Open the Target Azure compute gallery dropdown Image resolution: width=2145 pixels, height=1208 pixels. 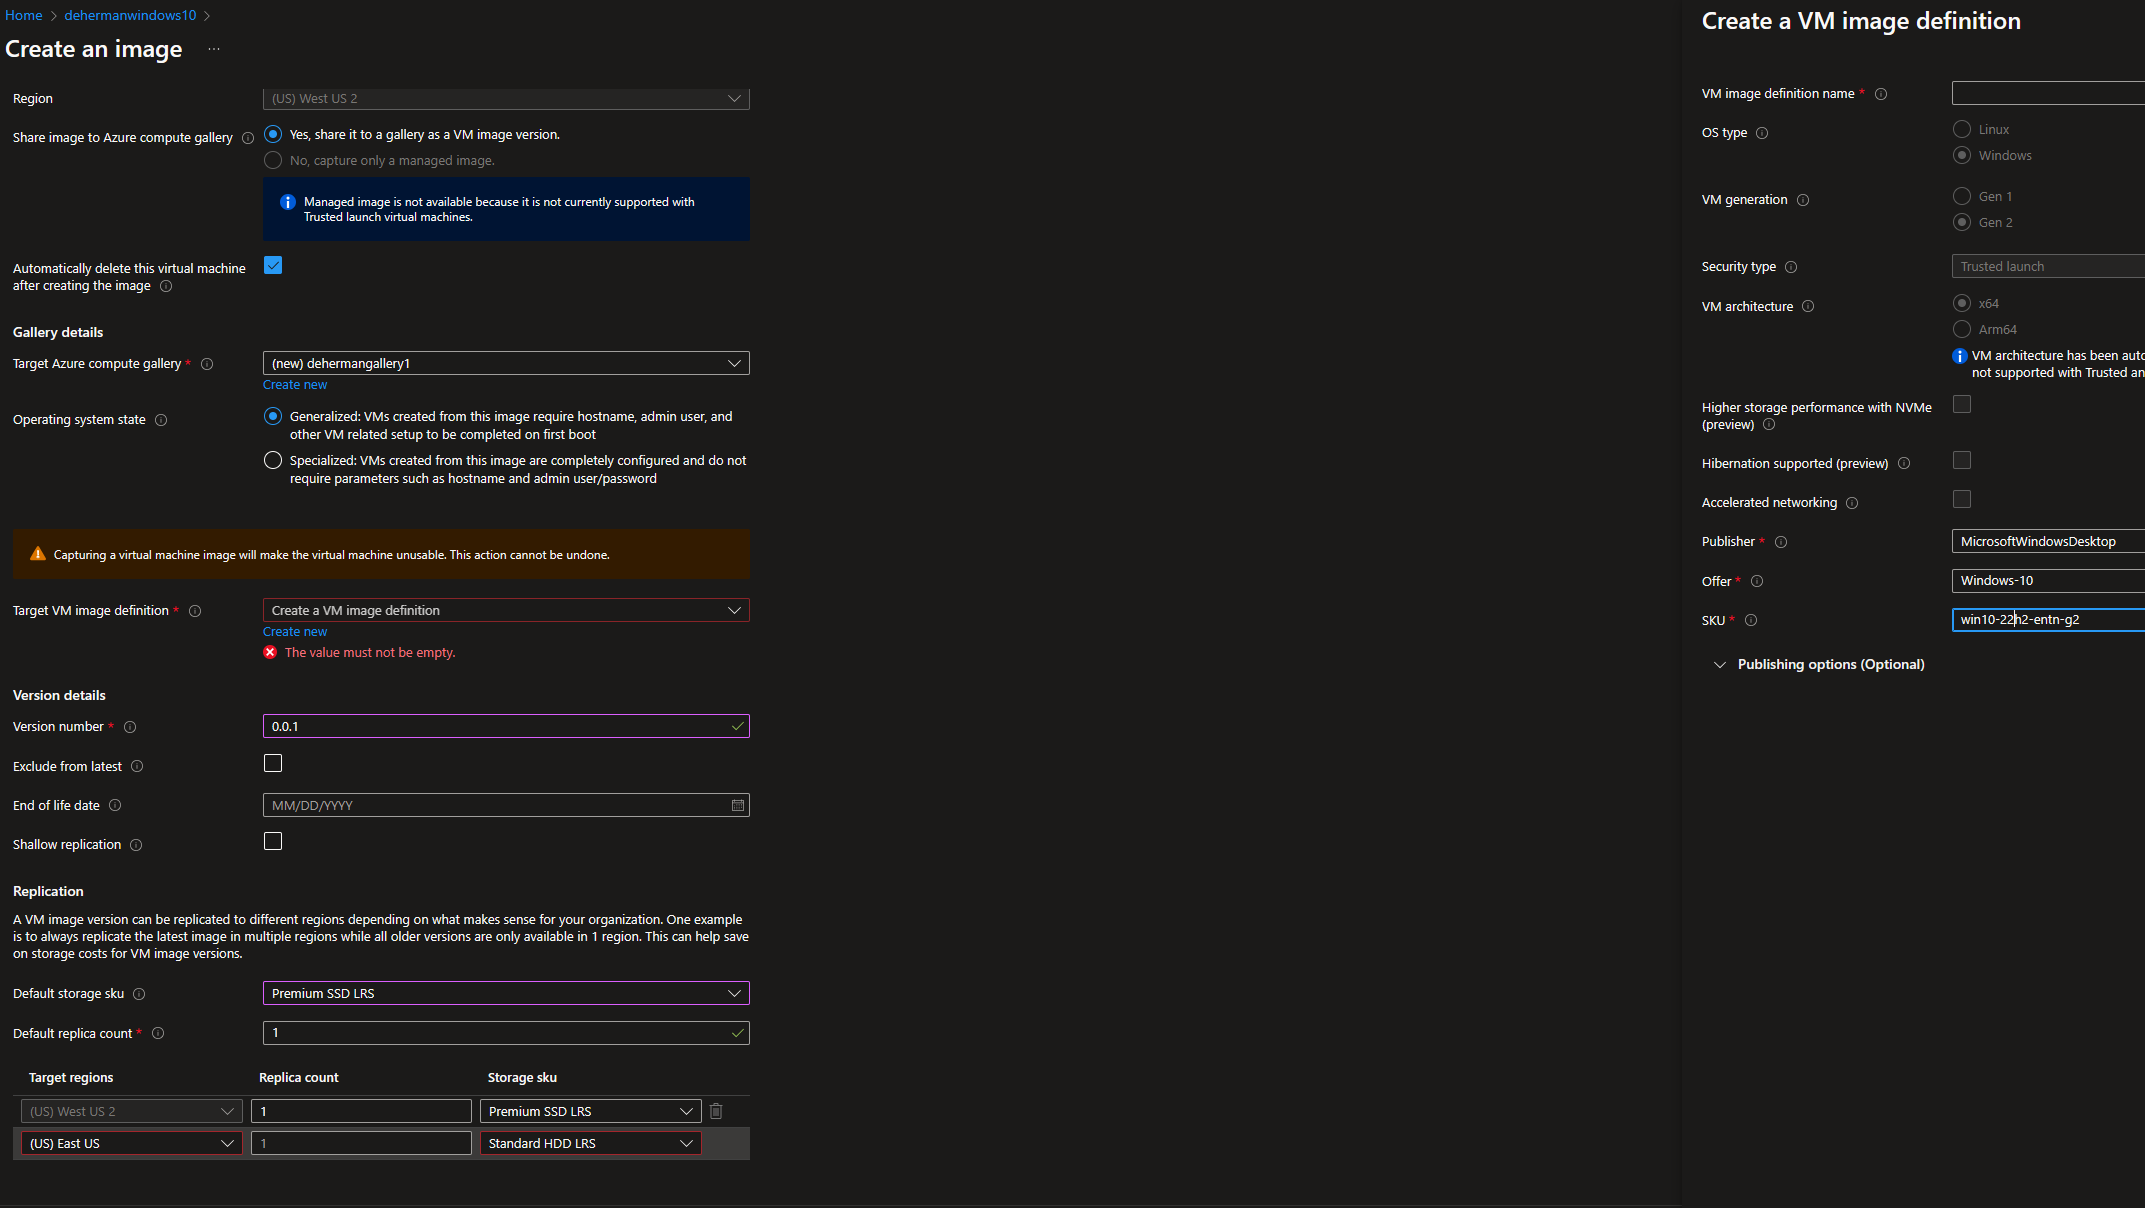click(x=505, y=363)
